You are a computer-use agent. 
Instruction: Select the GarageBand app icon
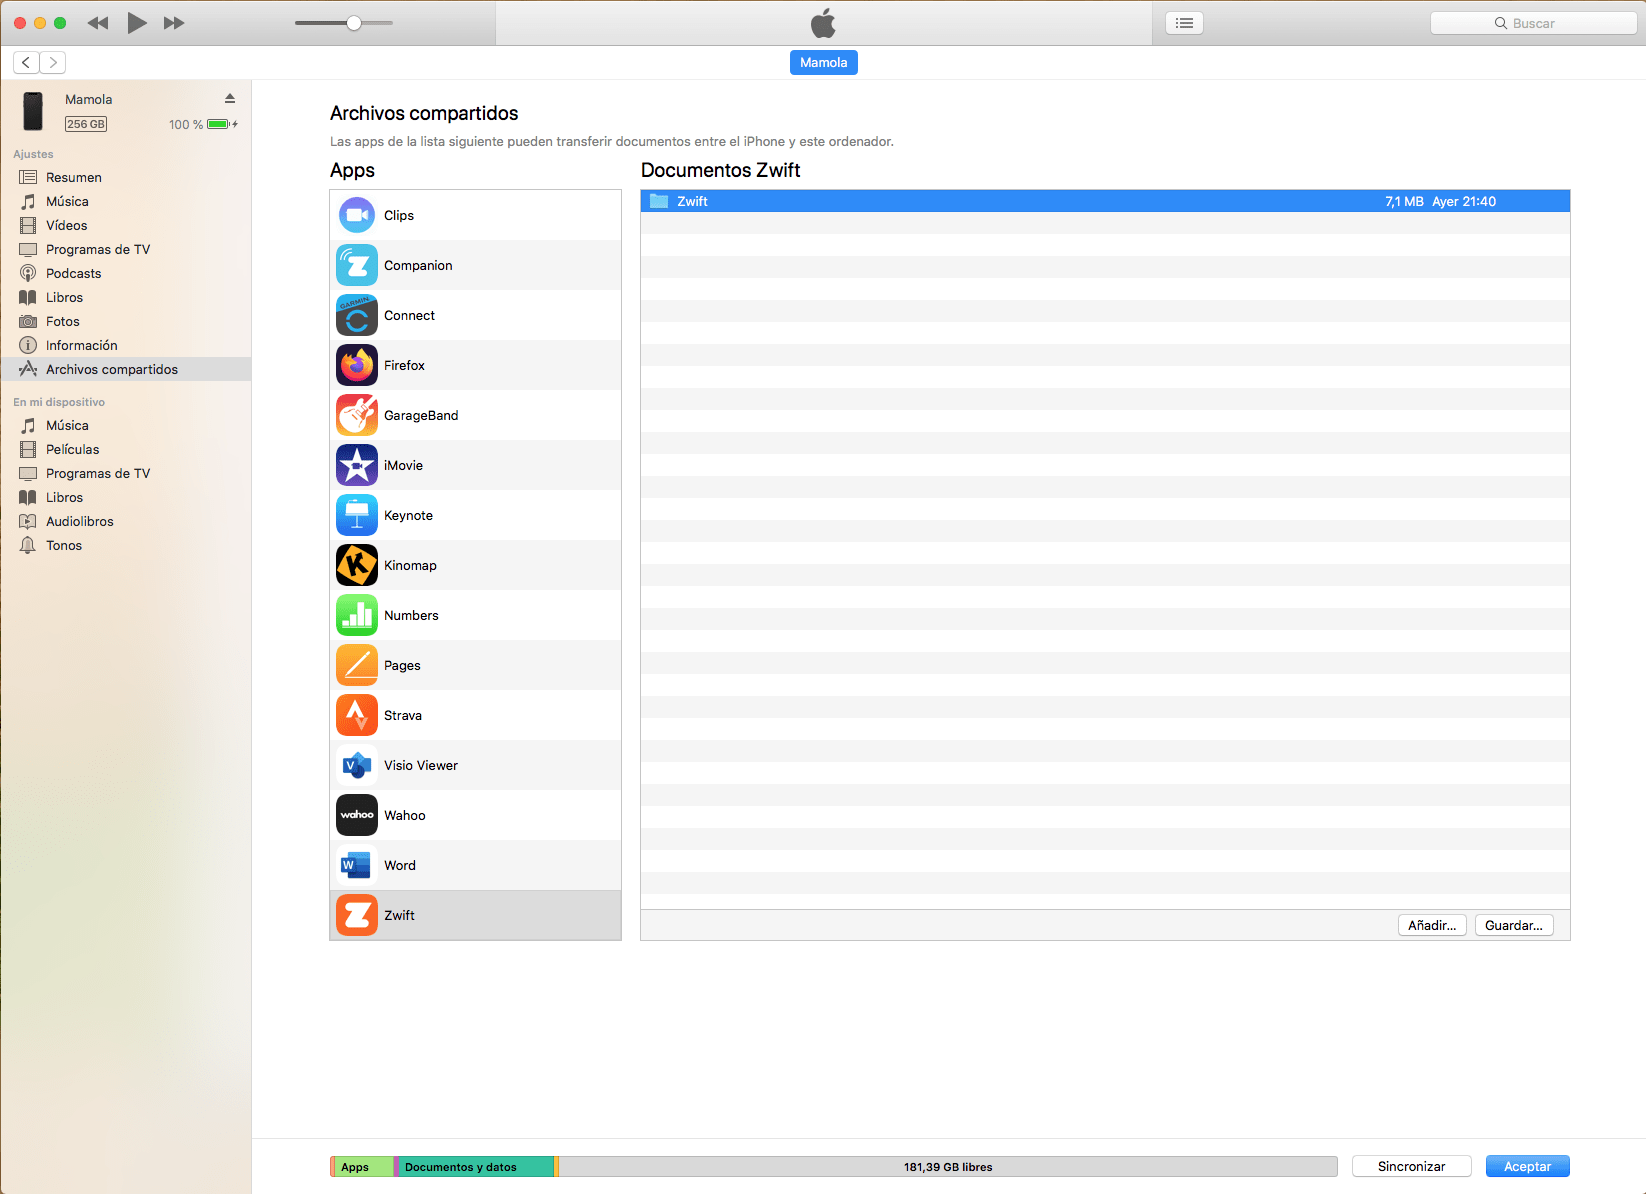tap(357, 415)
